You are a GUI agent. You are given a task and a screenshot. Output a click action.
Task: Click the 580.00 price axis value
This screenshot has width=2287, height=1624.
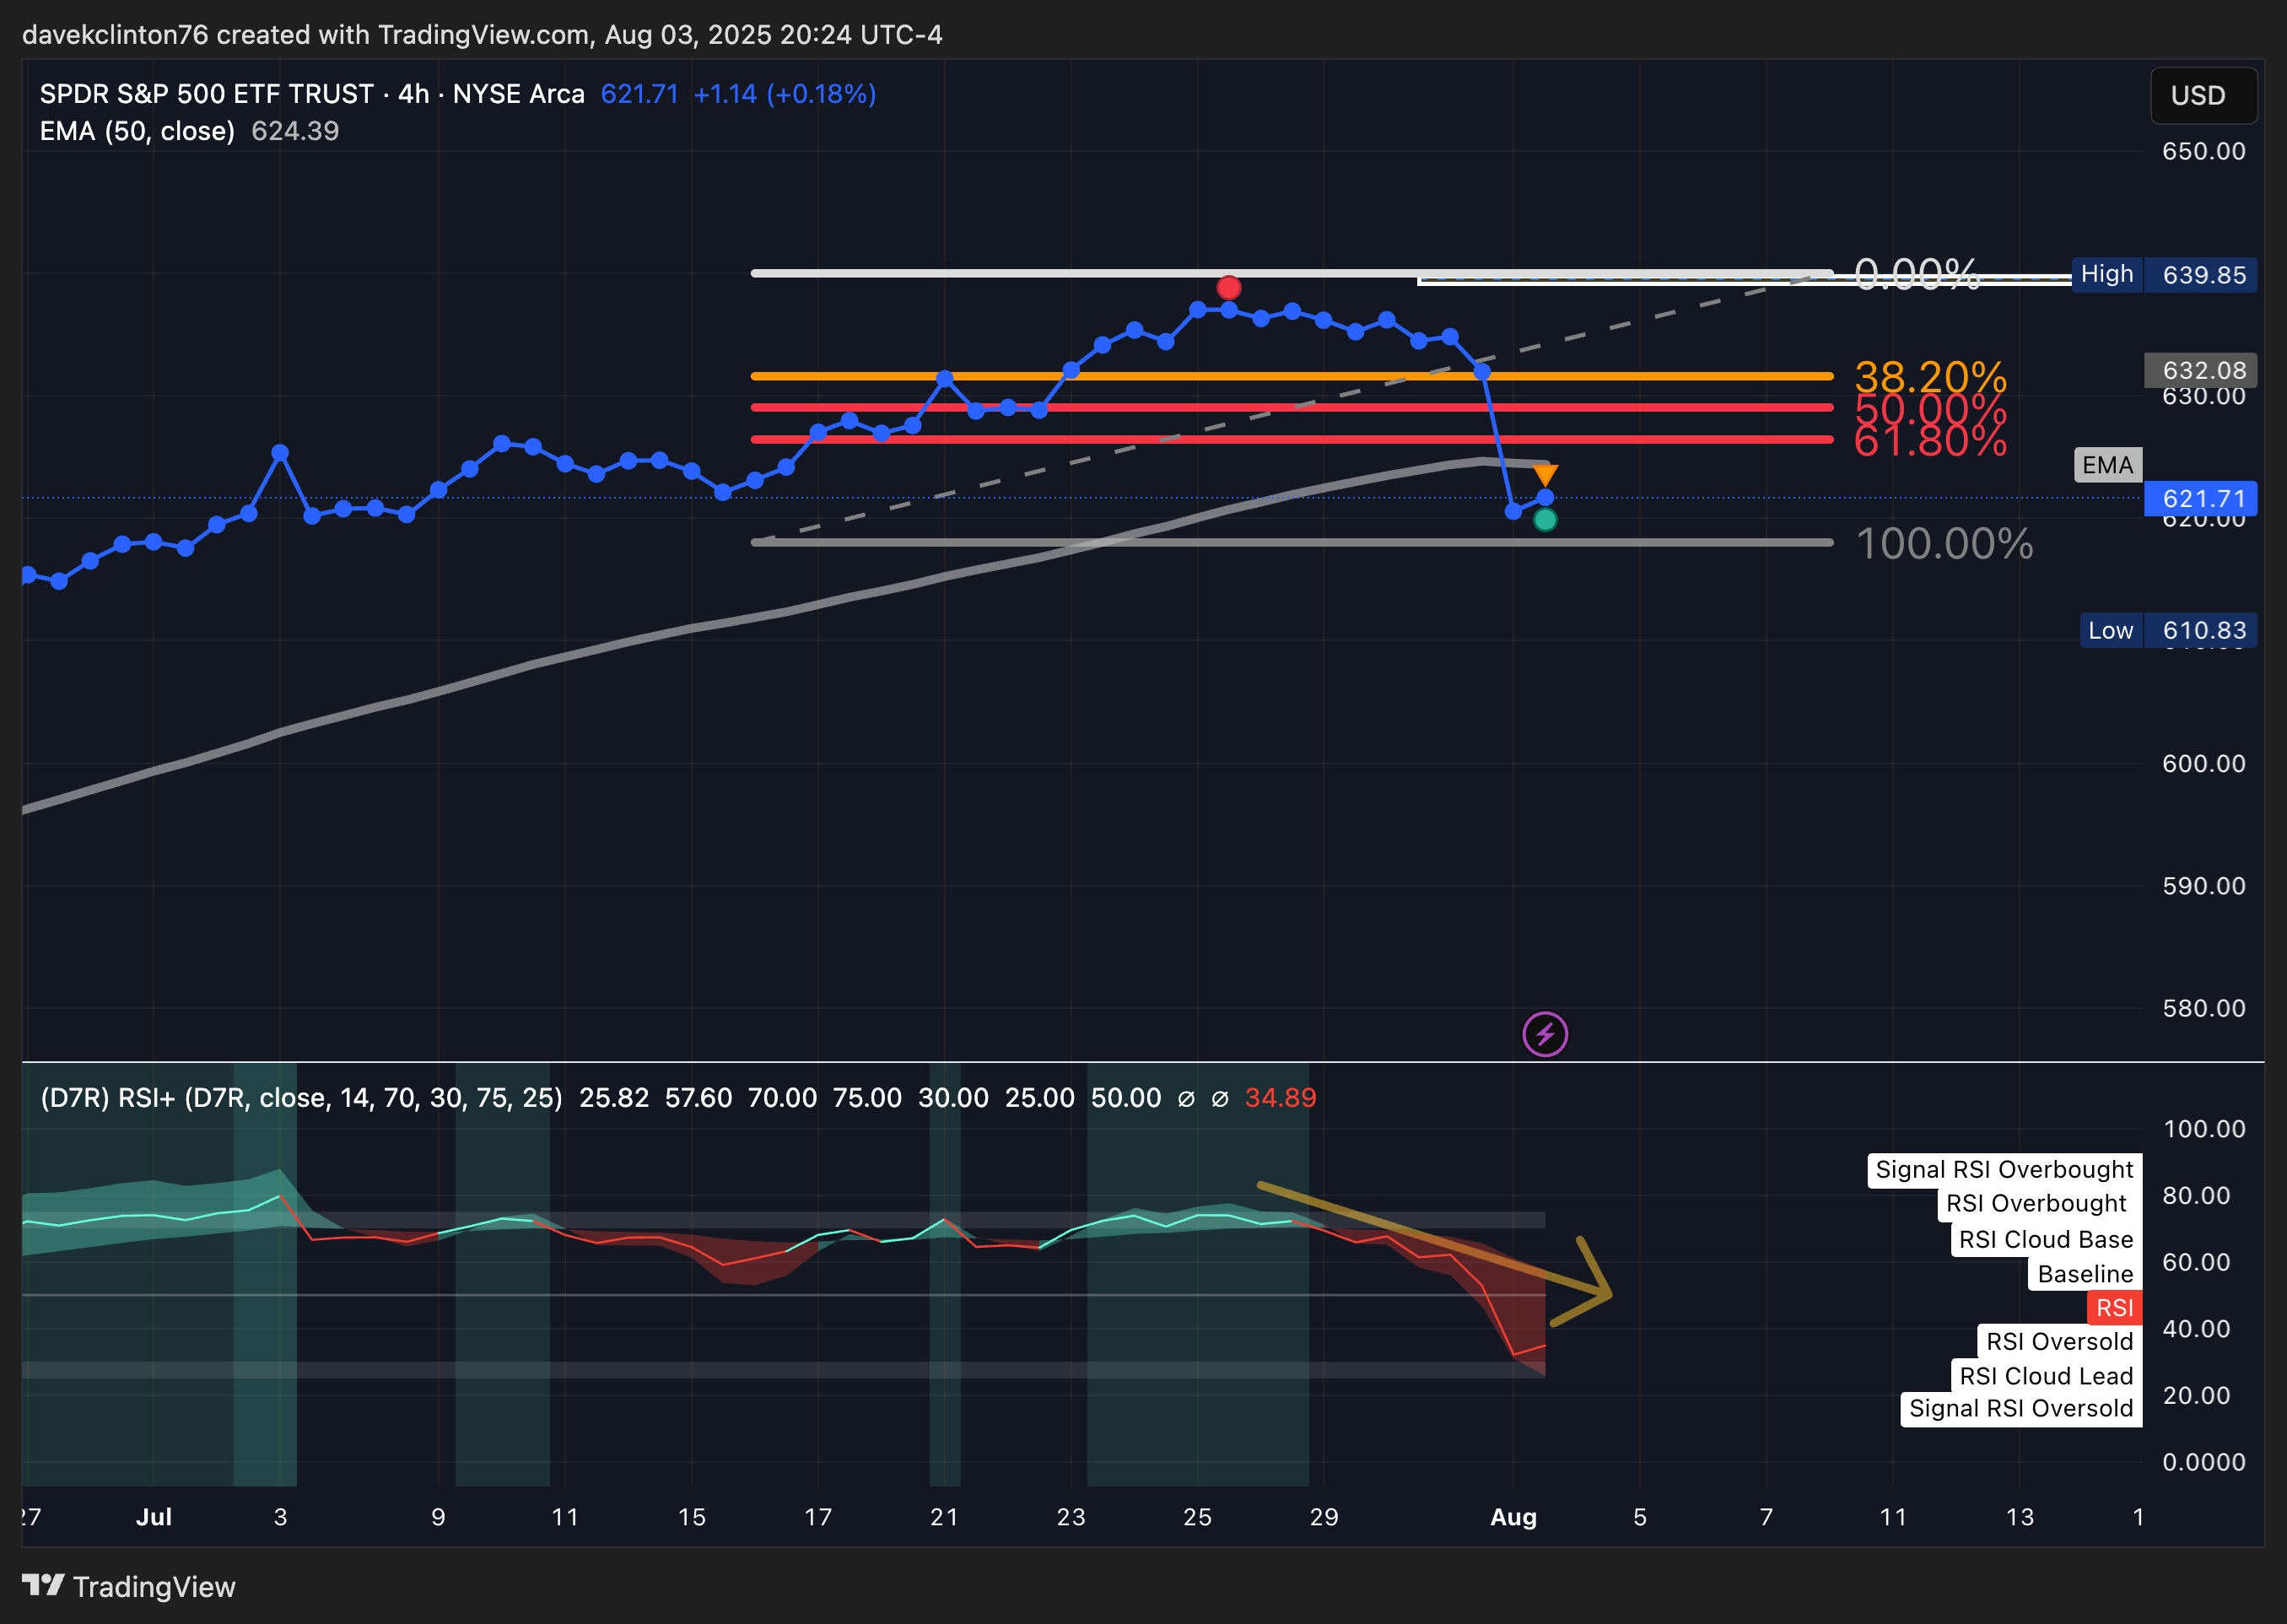(x=2203, y=1008)
